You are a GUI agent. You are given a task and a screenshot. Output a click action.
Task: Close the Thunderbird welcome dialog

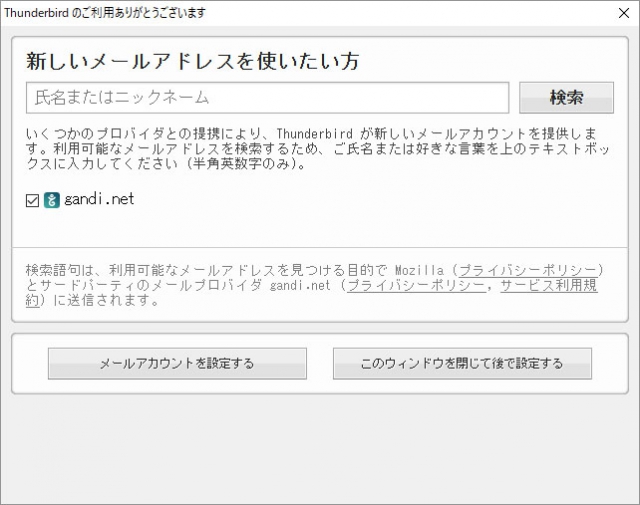click(x=624, y=13)
